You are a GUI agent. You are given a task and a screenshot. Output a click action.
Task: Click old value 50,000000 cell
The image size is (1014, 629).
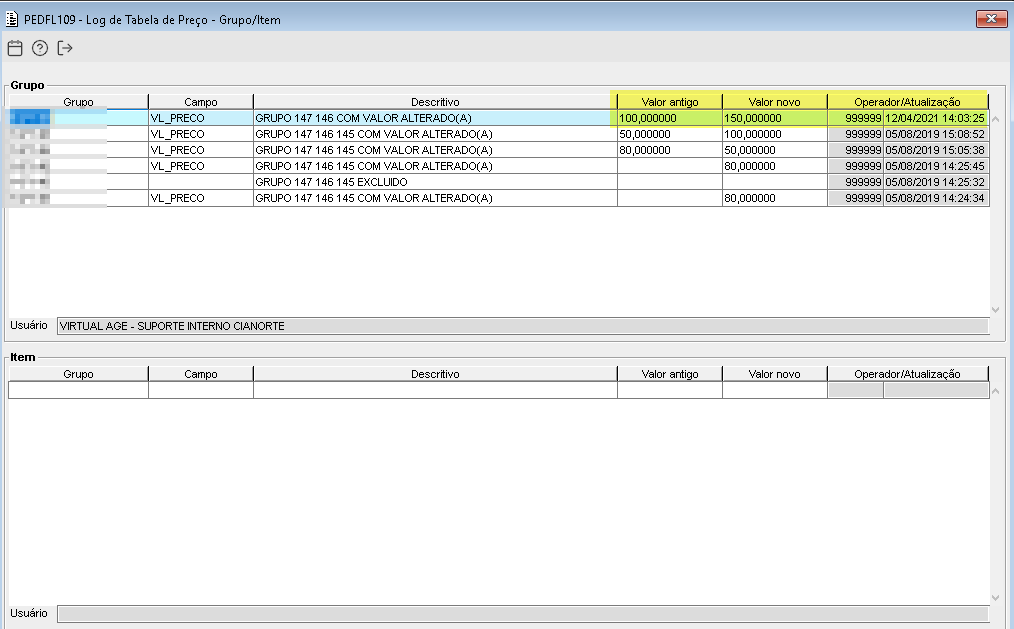(669, 134)
